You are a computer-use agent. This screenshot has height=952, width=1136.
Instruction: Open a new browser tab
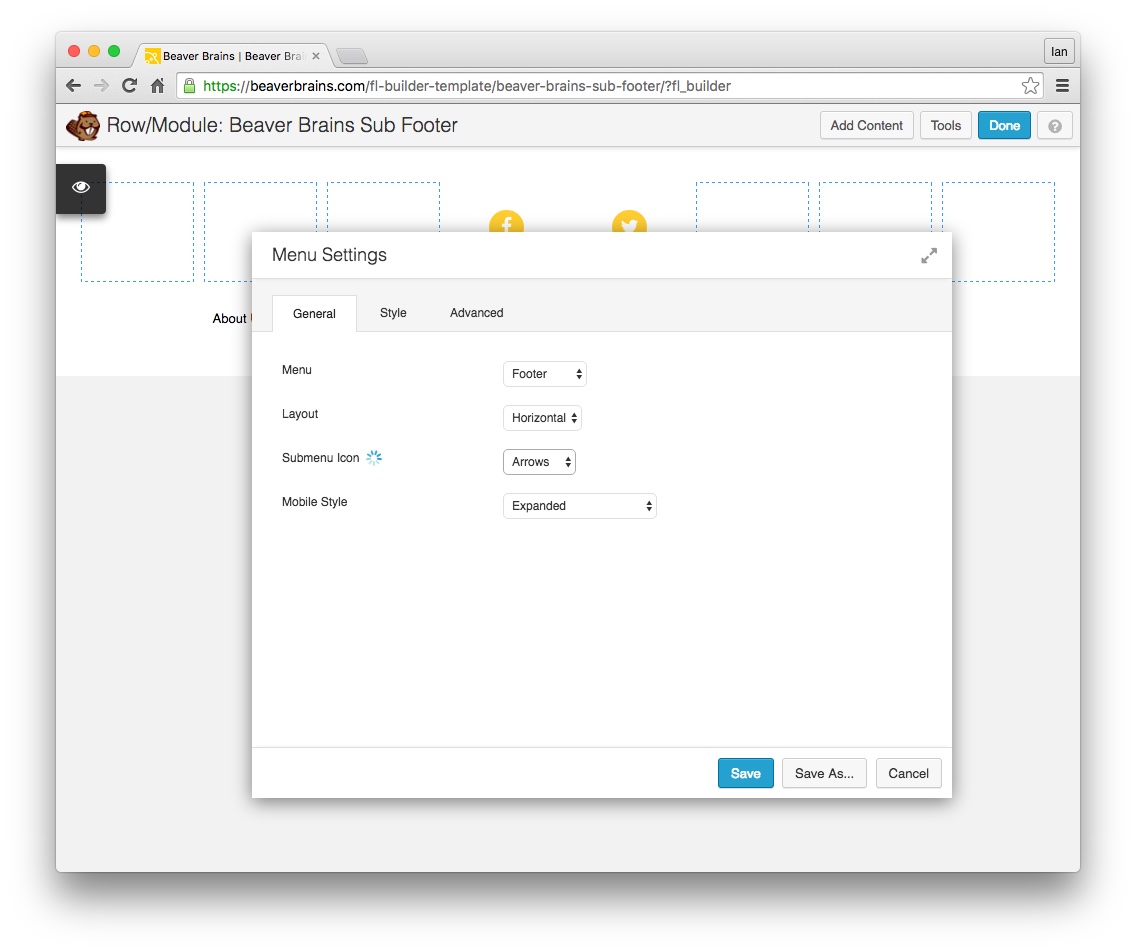(352, 56)
